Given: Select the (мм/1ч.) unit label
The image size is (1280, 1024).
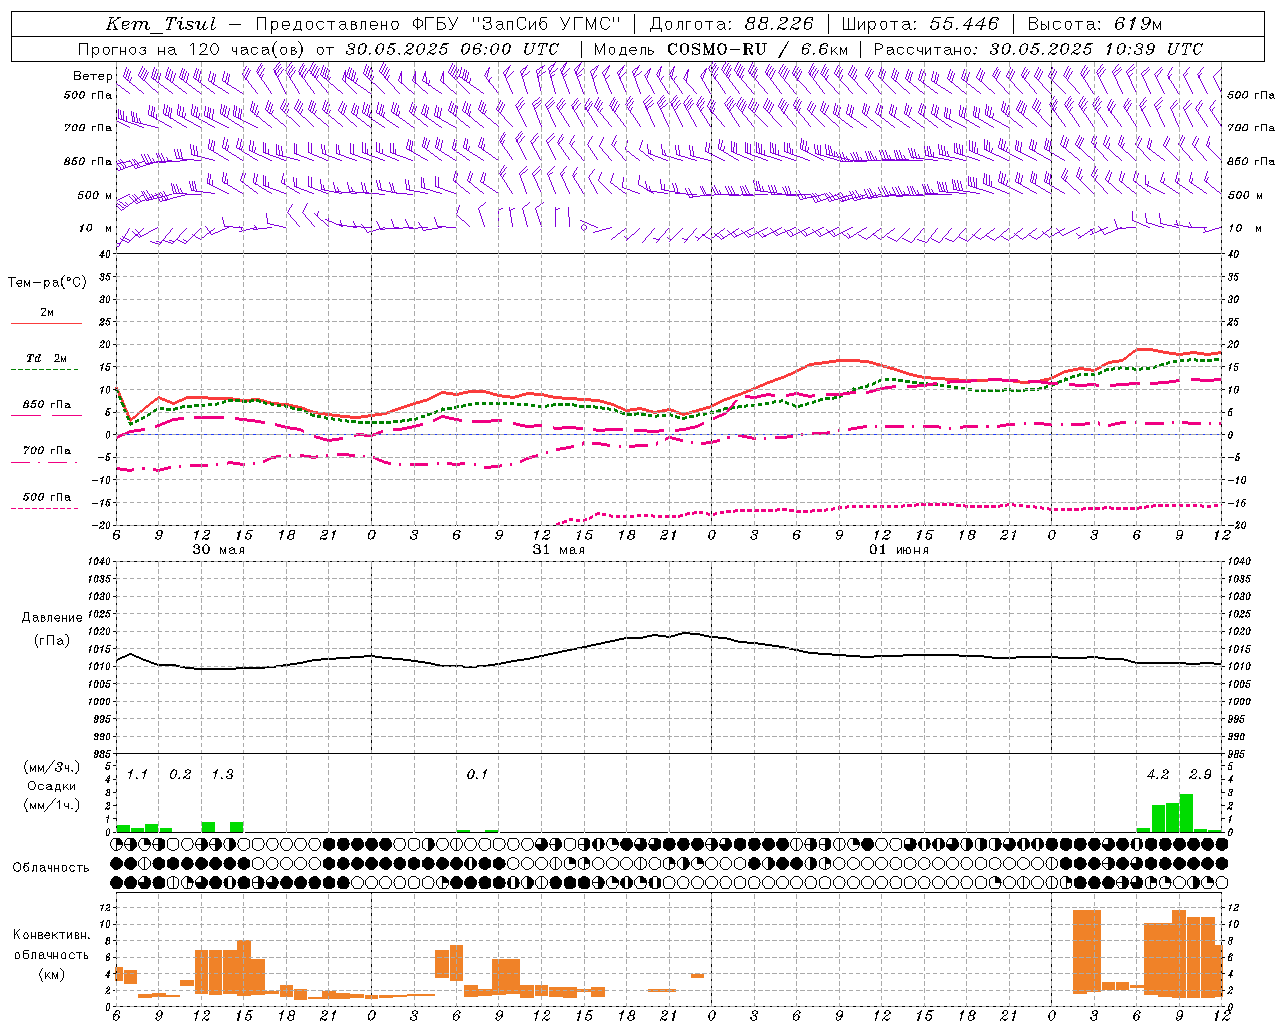Looking at the screenshot, I should pos(52,805).
